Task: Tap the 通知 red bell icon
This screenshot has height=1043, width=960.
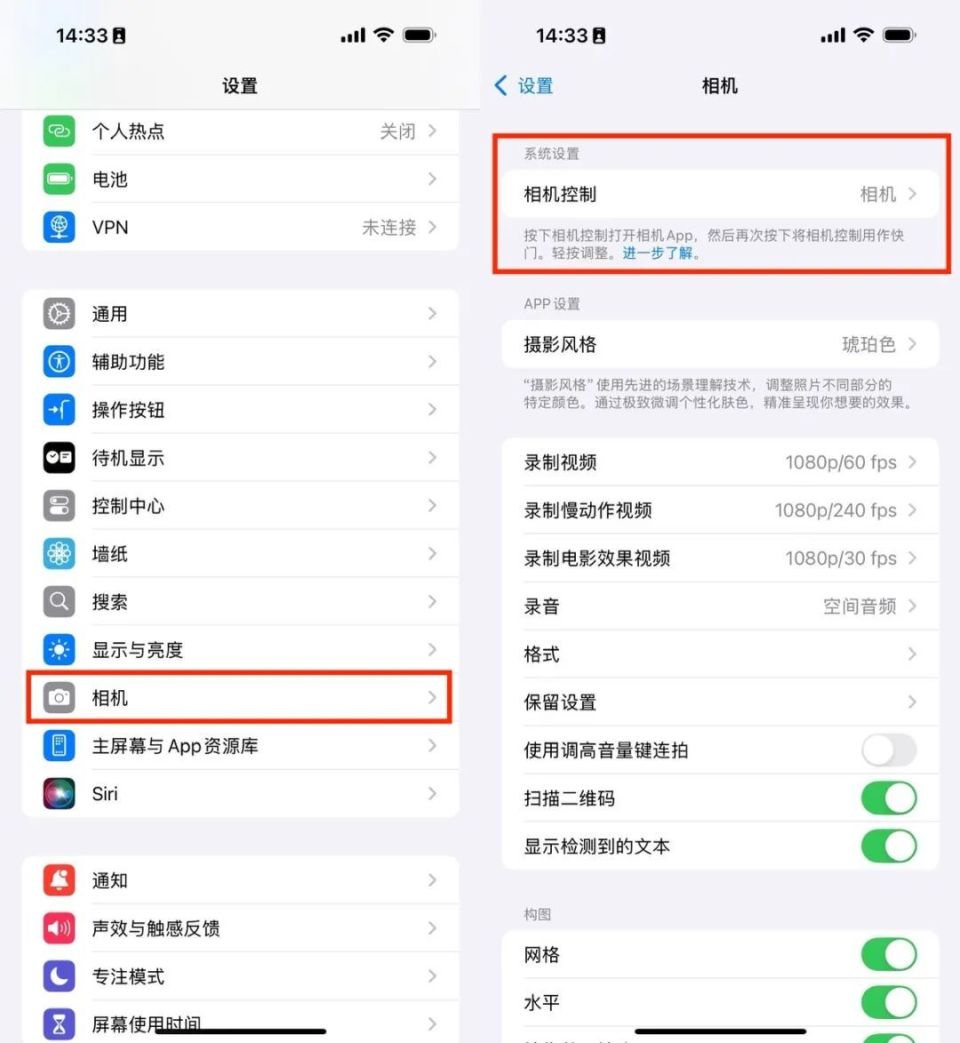Action: click(59, 880)
